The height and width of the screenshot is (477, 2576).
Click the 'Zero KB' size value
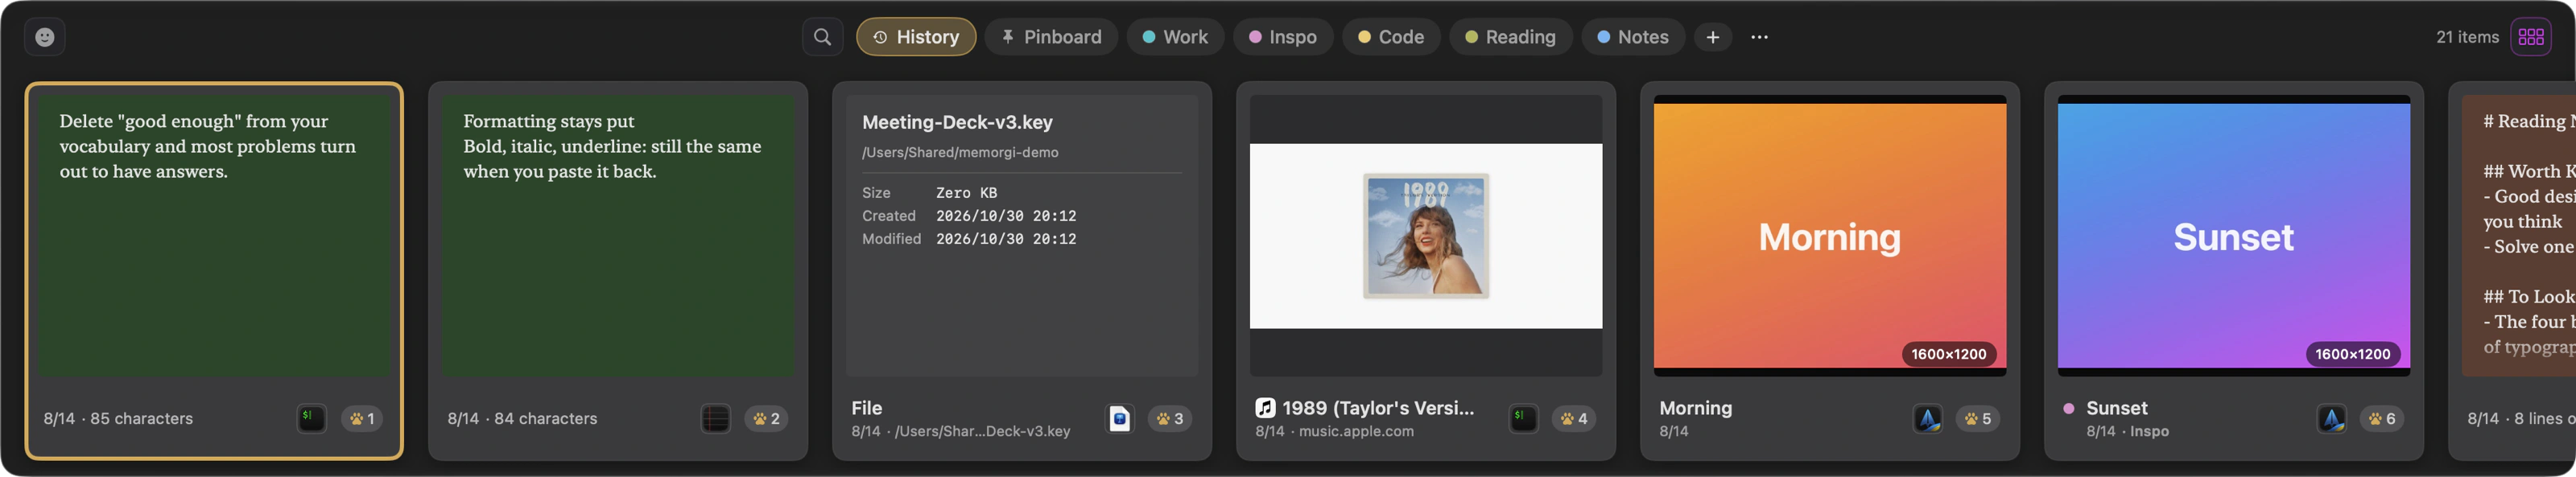966,193
